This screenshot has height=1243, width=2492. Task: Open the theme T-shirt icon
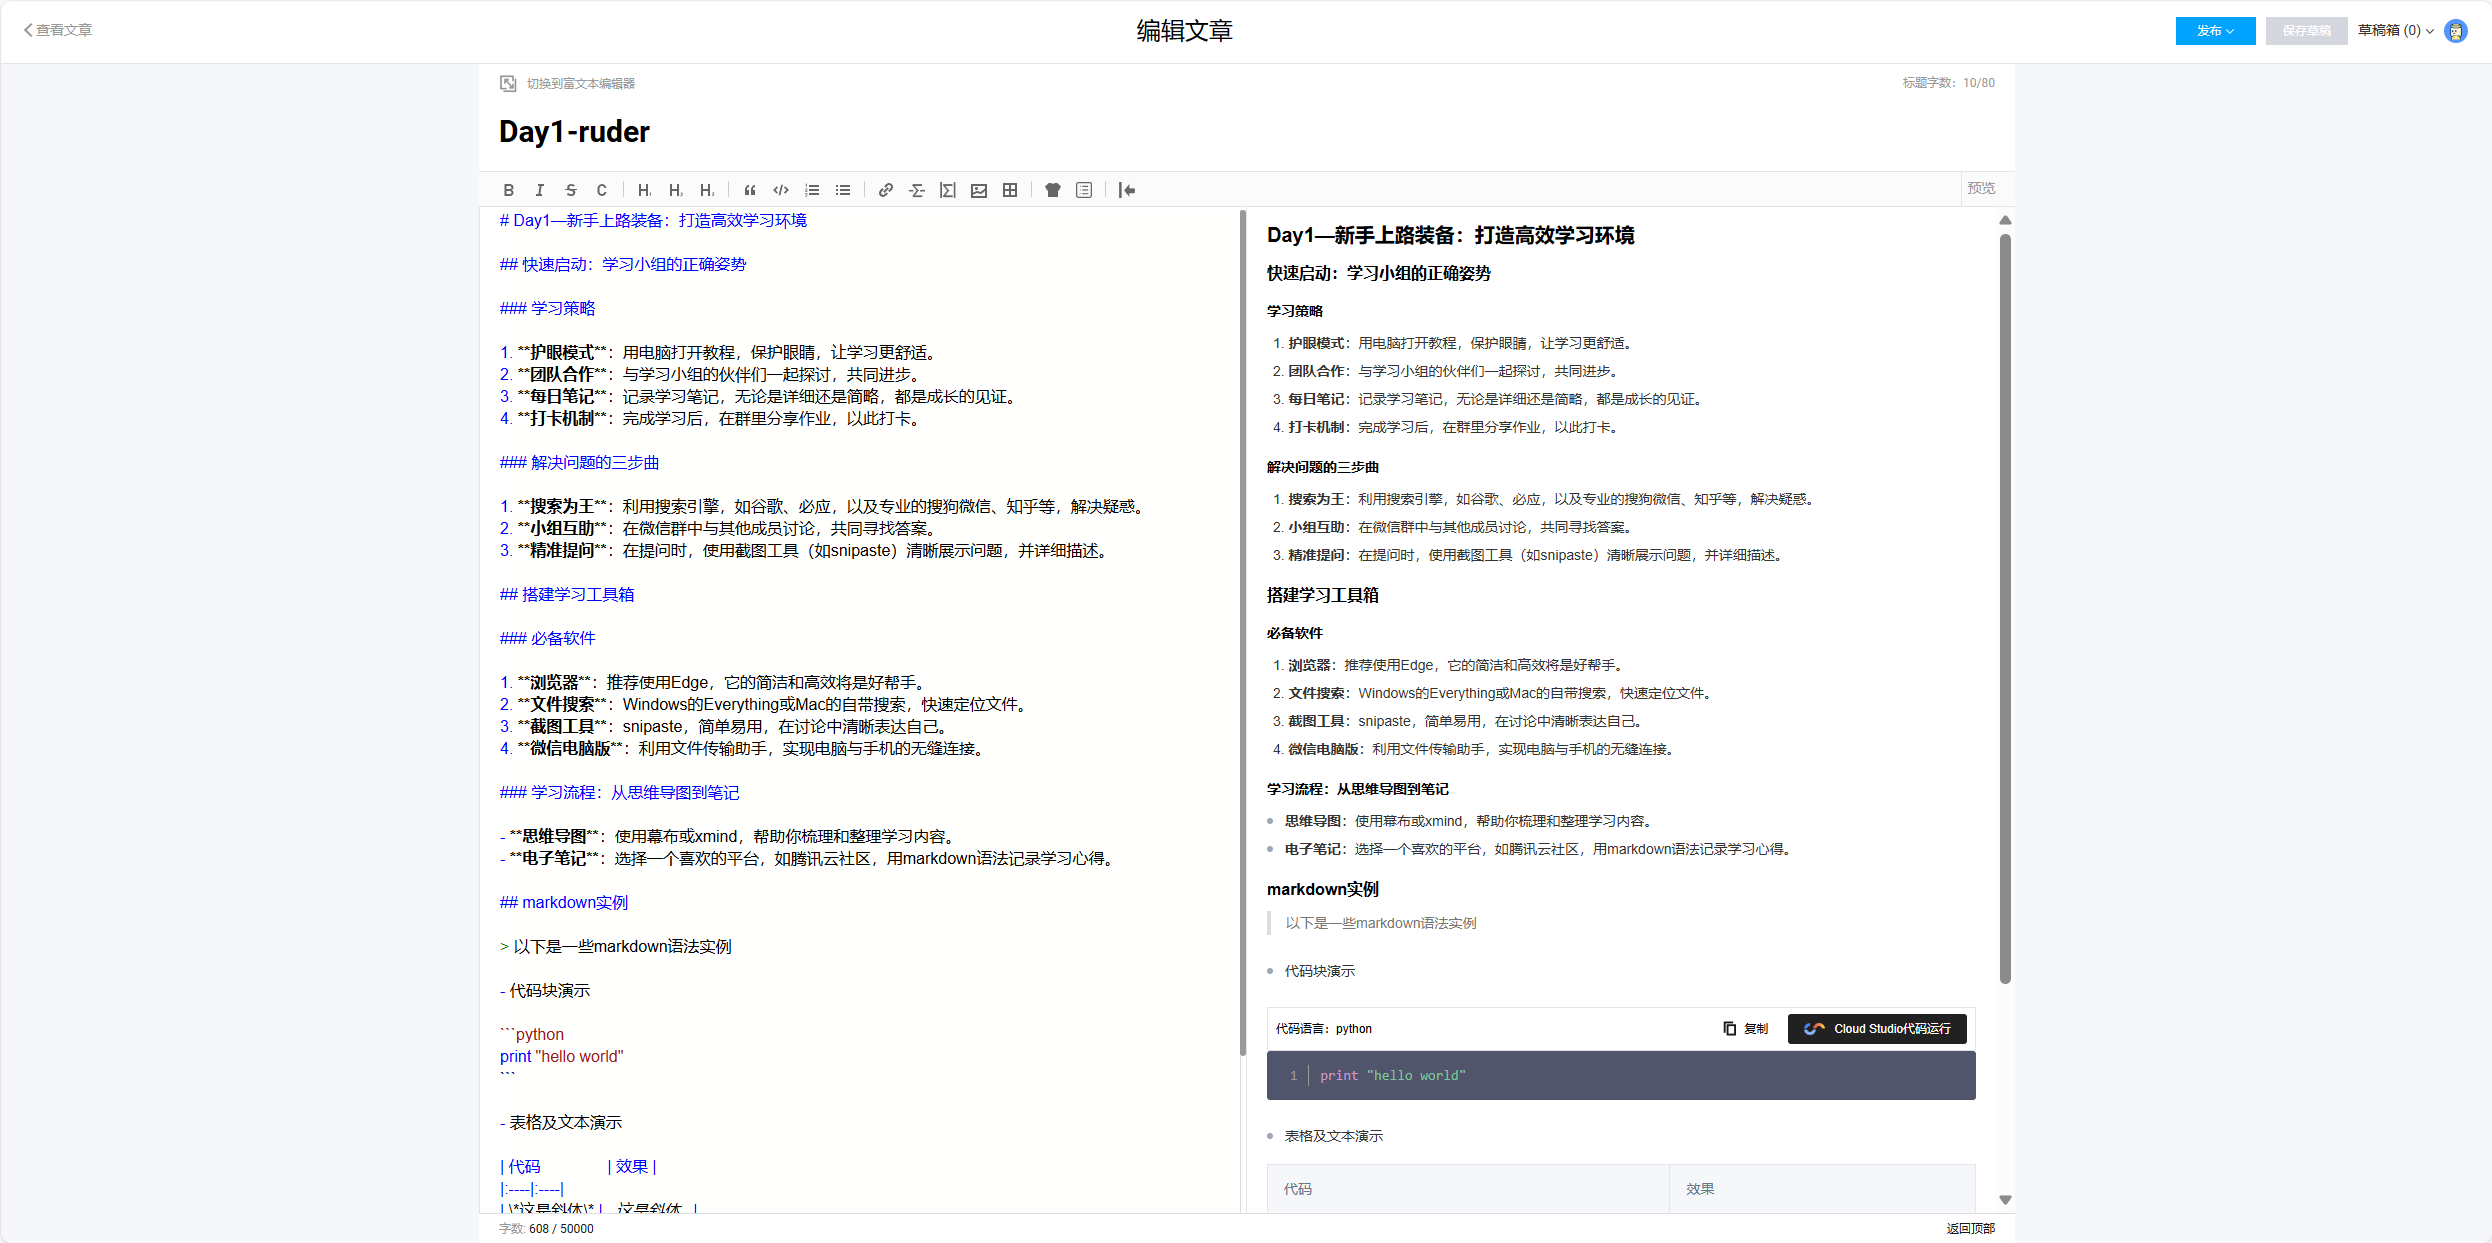(x=1053, y=190)
